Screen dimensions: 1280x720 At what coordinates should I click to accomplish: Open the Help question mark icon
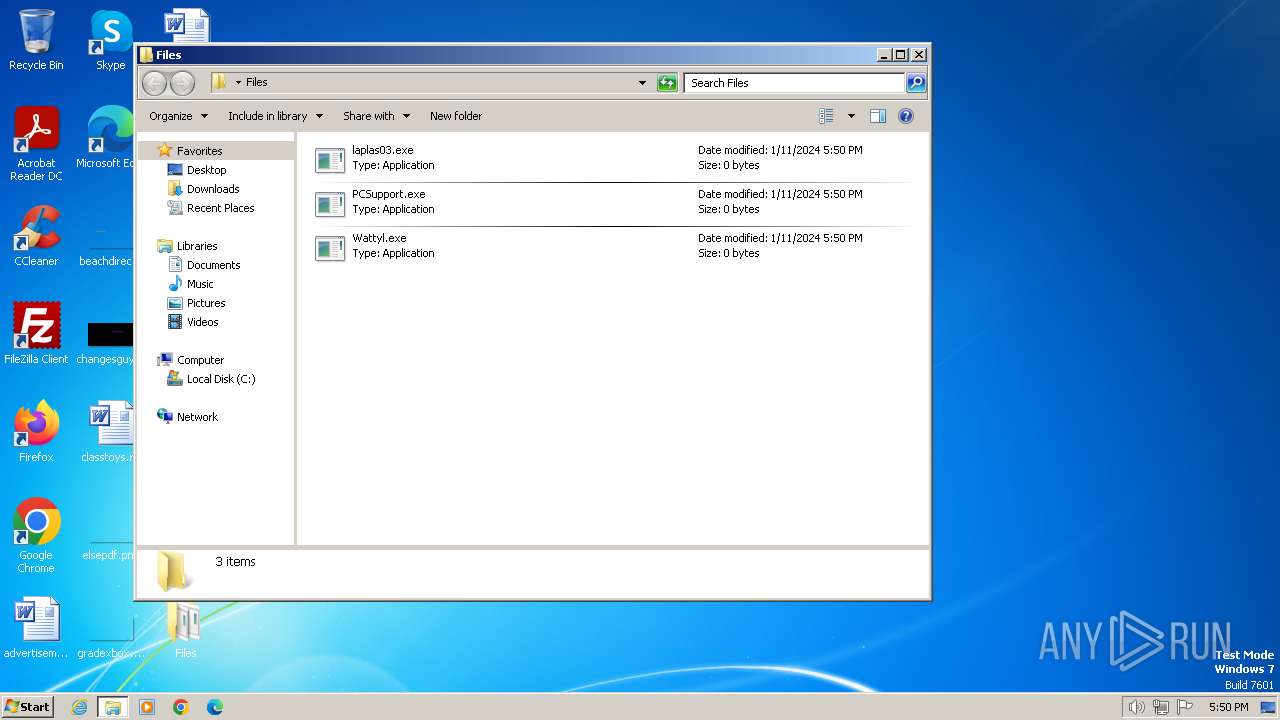[906, 116]
